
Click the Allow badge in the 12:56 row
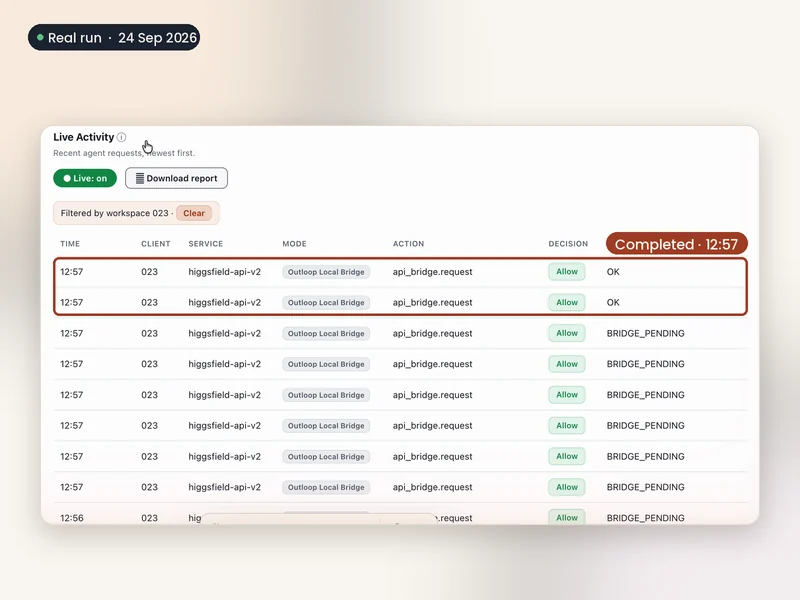(567, 517)
